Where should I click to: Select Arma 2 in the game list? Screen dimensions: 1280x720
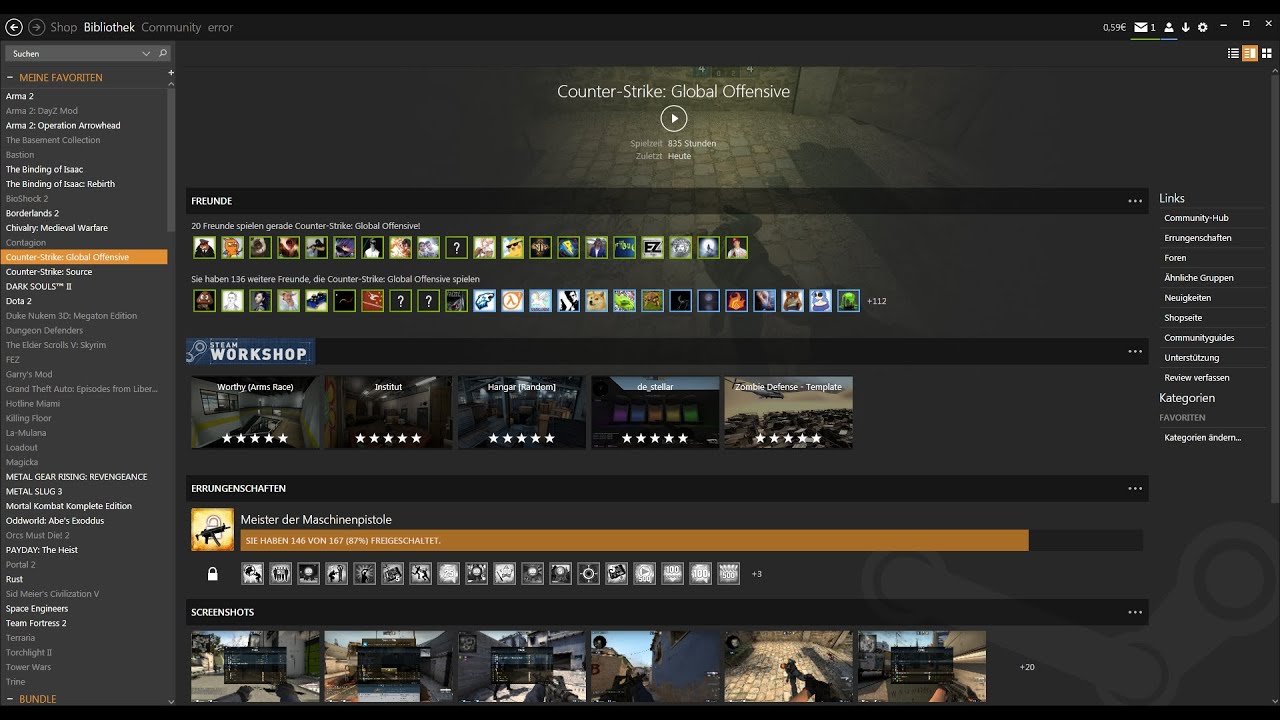(x=20, y=96)
